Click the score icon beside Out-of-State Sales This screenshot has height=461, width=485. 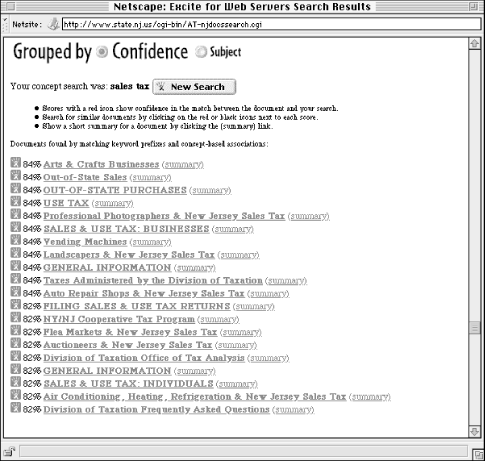pyautogui.click(x=15, y=176)
